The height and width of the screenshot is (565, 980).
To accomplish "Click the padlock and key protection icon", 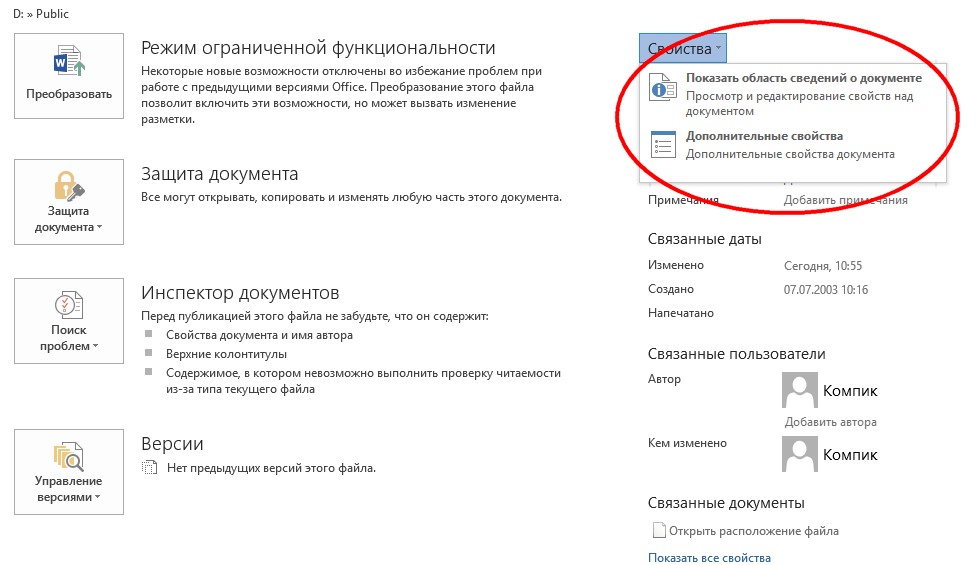I will (x=69, y=186).
